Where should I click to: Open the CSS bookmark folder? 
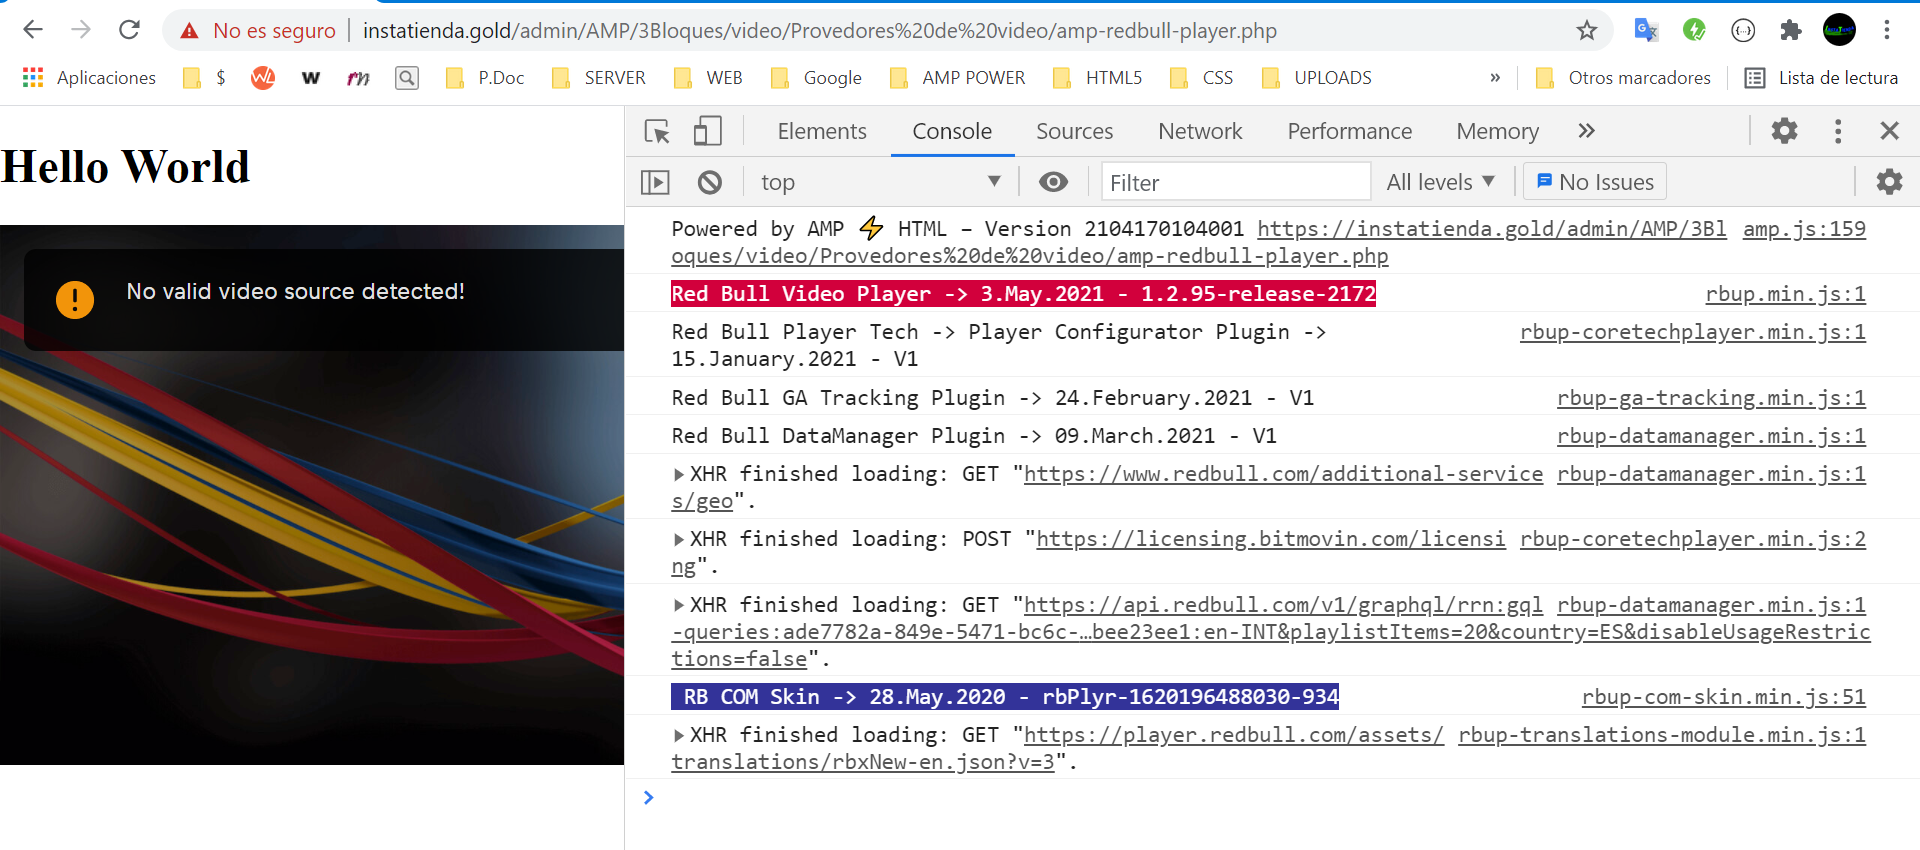[1201, 78]
